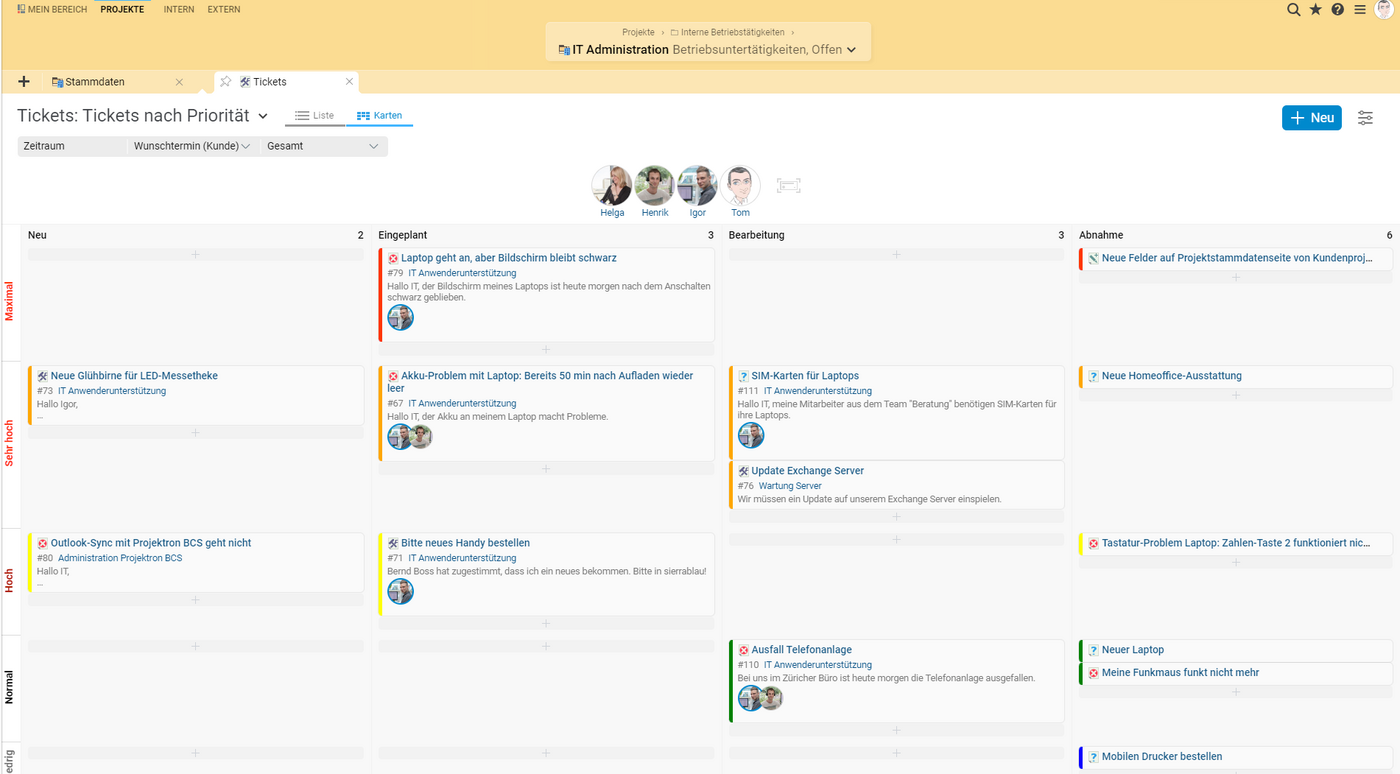Click assignee avatar on ticket #71 card
Screen dimensions: 1400x774
point(400,591)
